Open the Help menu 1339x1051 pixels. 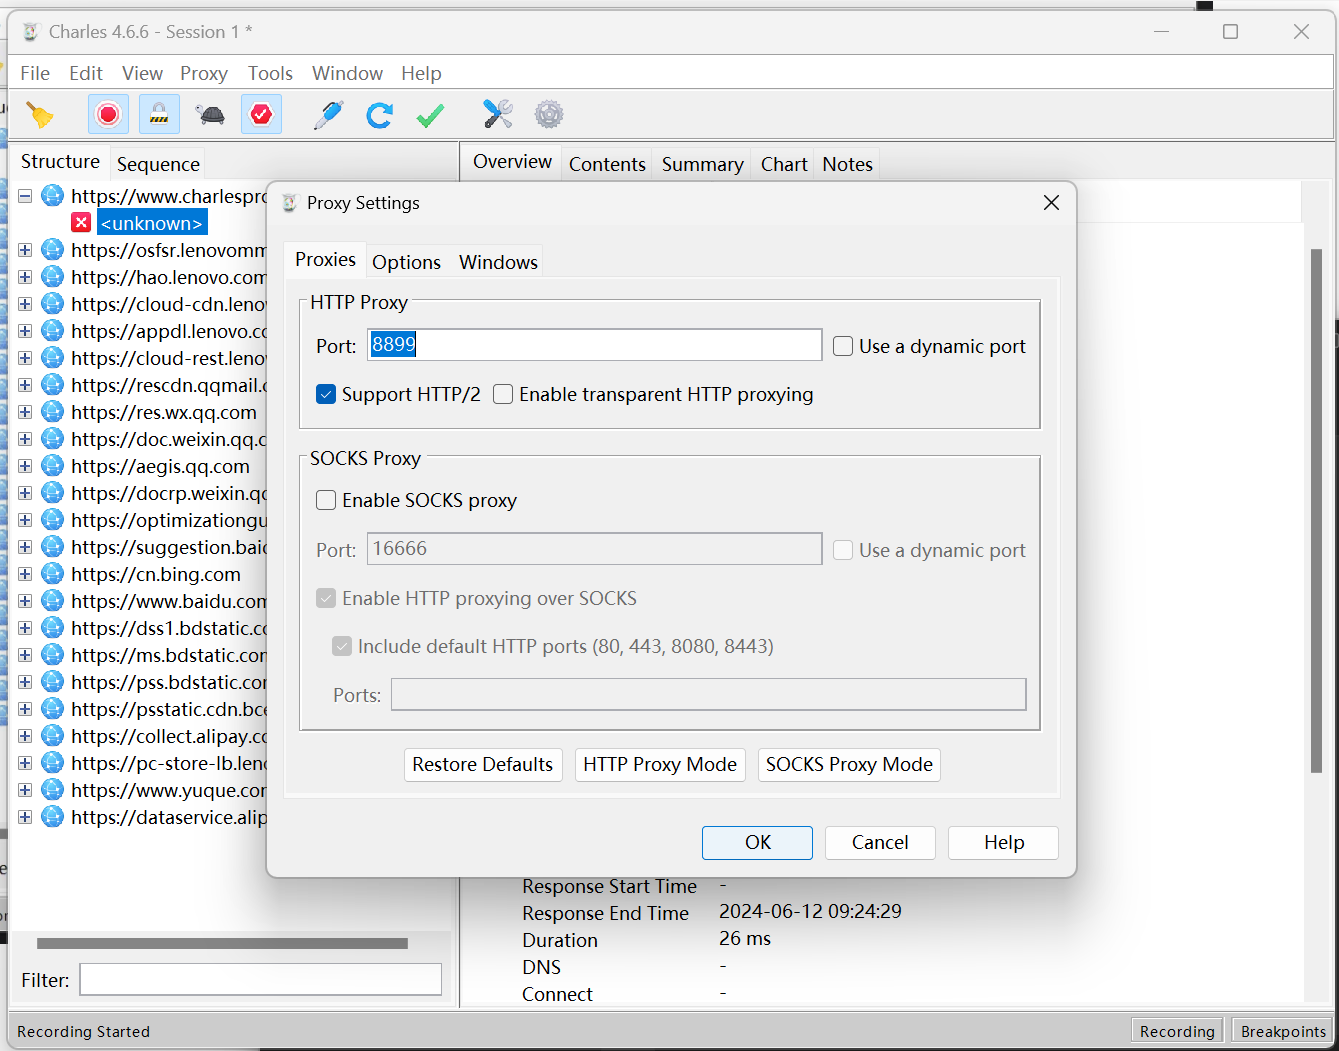(421, 73)
